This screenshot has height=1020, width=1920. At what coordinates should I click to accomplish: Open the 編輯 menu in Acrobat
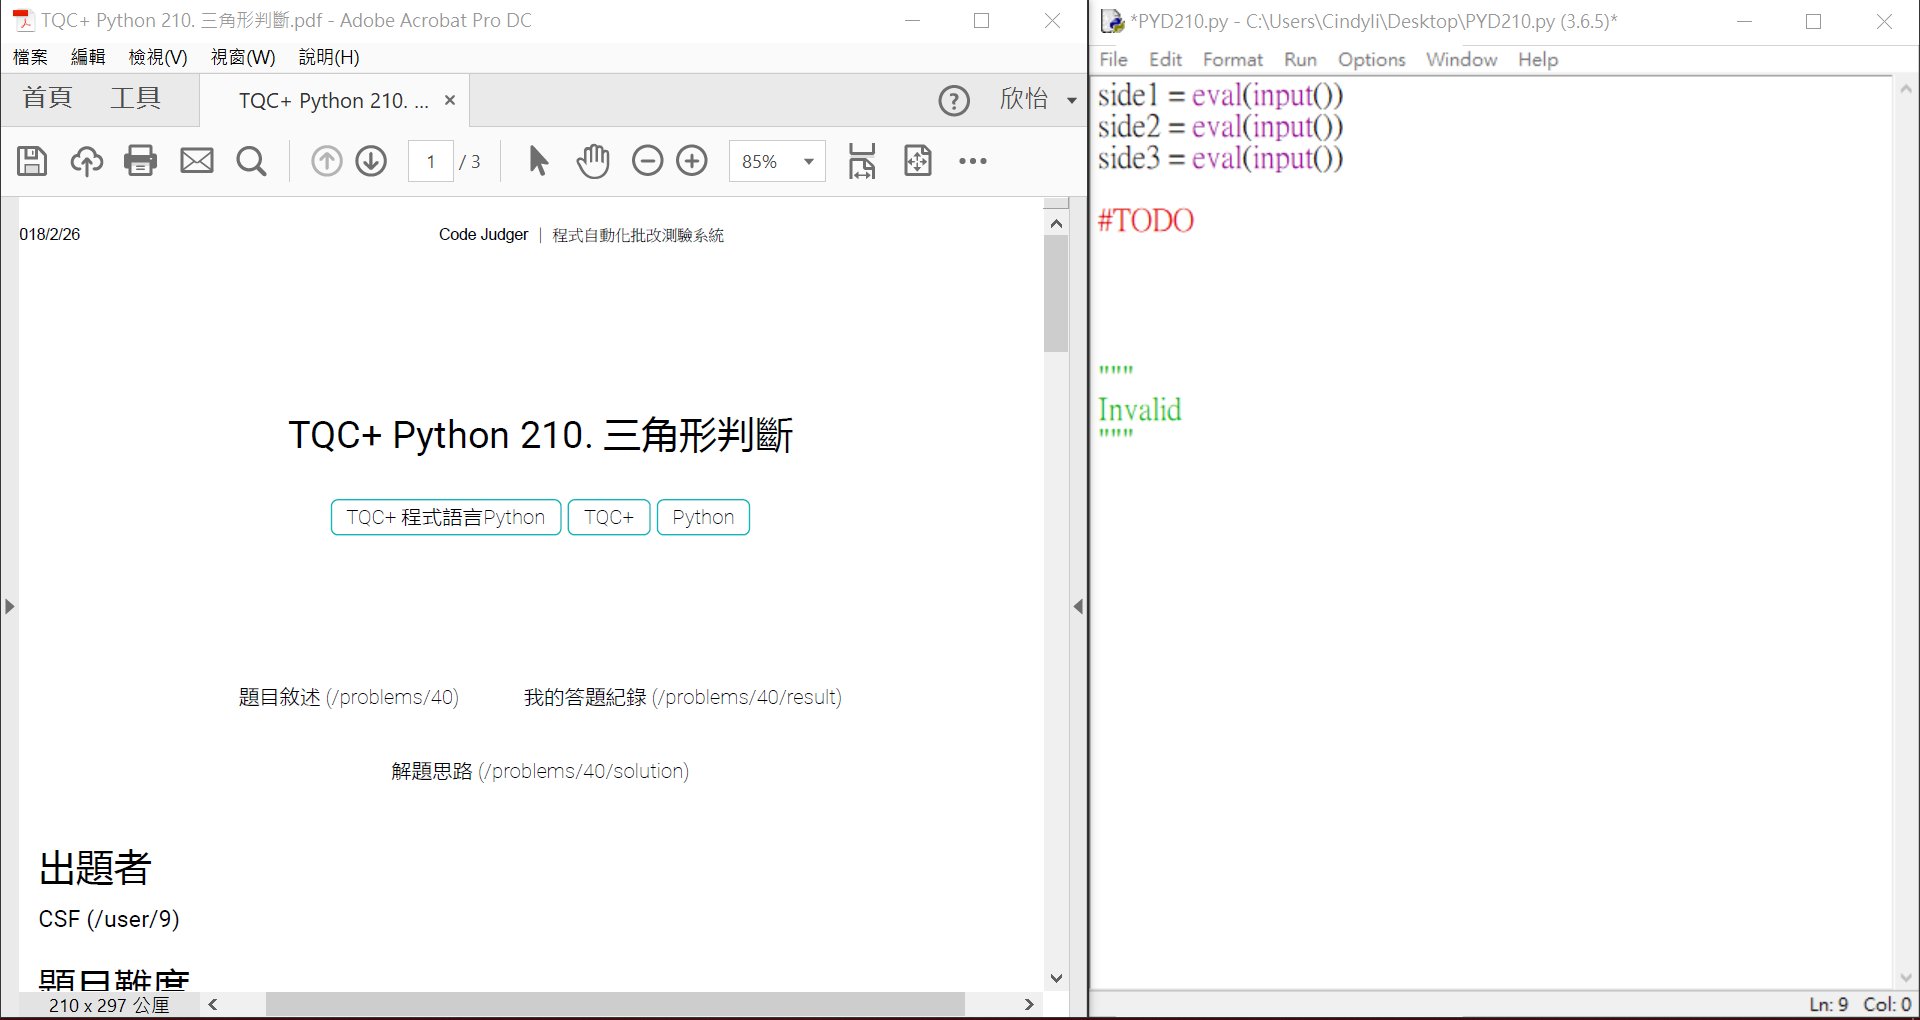pos(88,57)
